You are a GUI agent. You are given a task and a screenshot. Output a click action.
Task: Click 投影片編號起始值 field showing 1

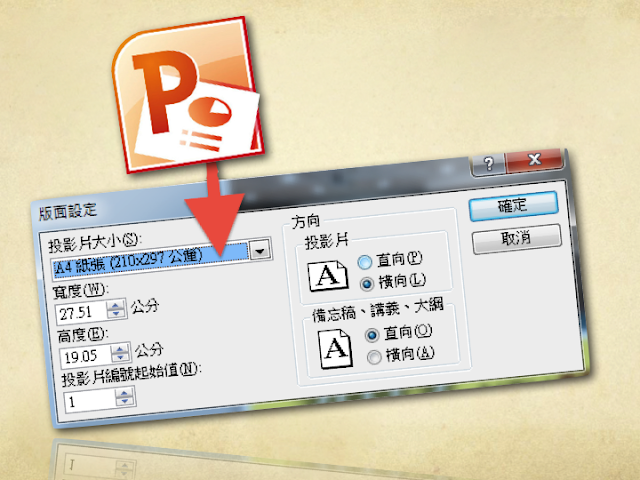point(90,401)
